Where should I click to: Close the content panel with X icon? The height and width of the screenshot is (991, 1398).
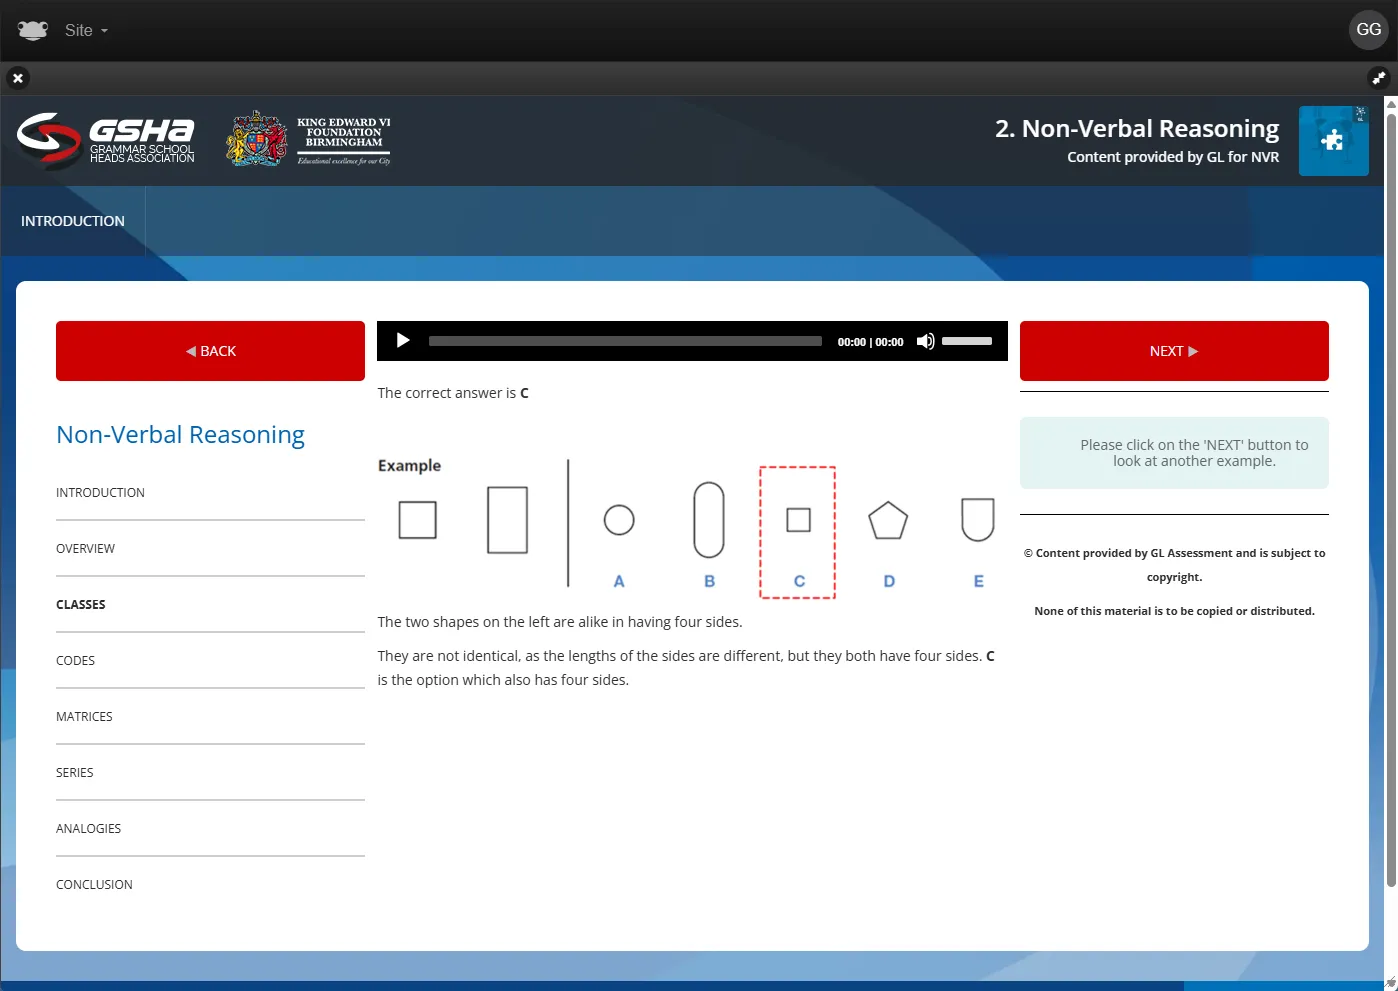point(18,78)
